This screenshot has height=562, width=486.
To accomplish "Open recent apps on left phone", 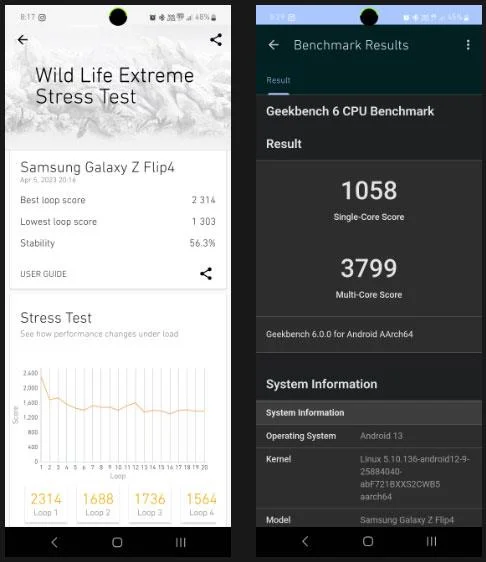I will click(181, 542).
